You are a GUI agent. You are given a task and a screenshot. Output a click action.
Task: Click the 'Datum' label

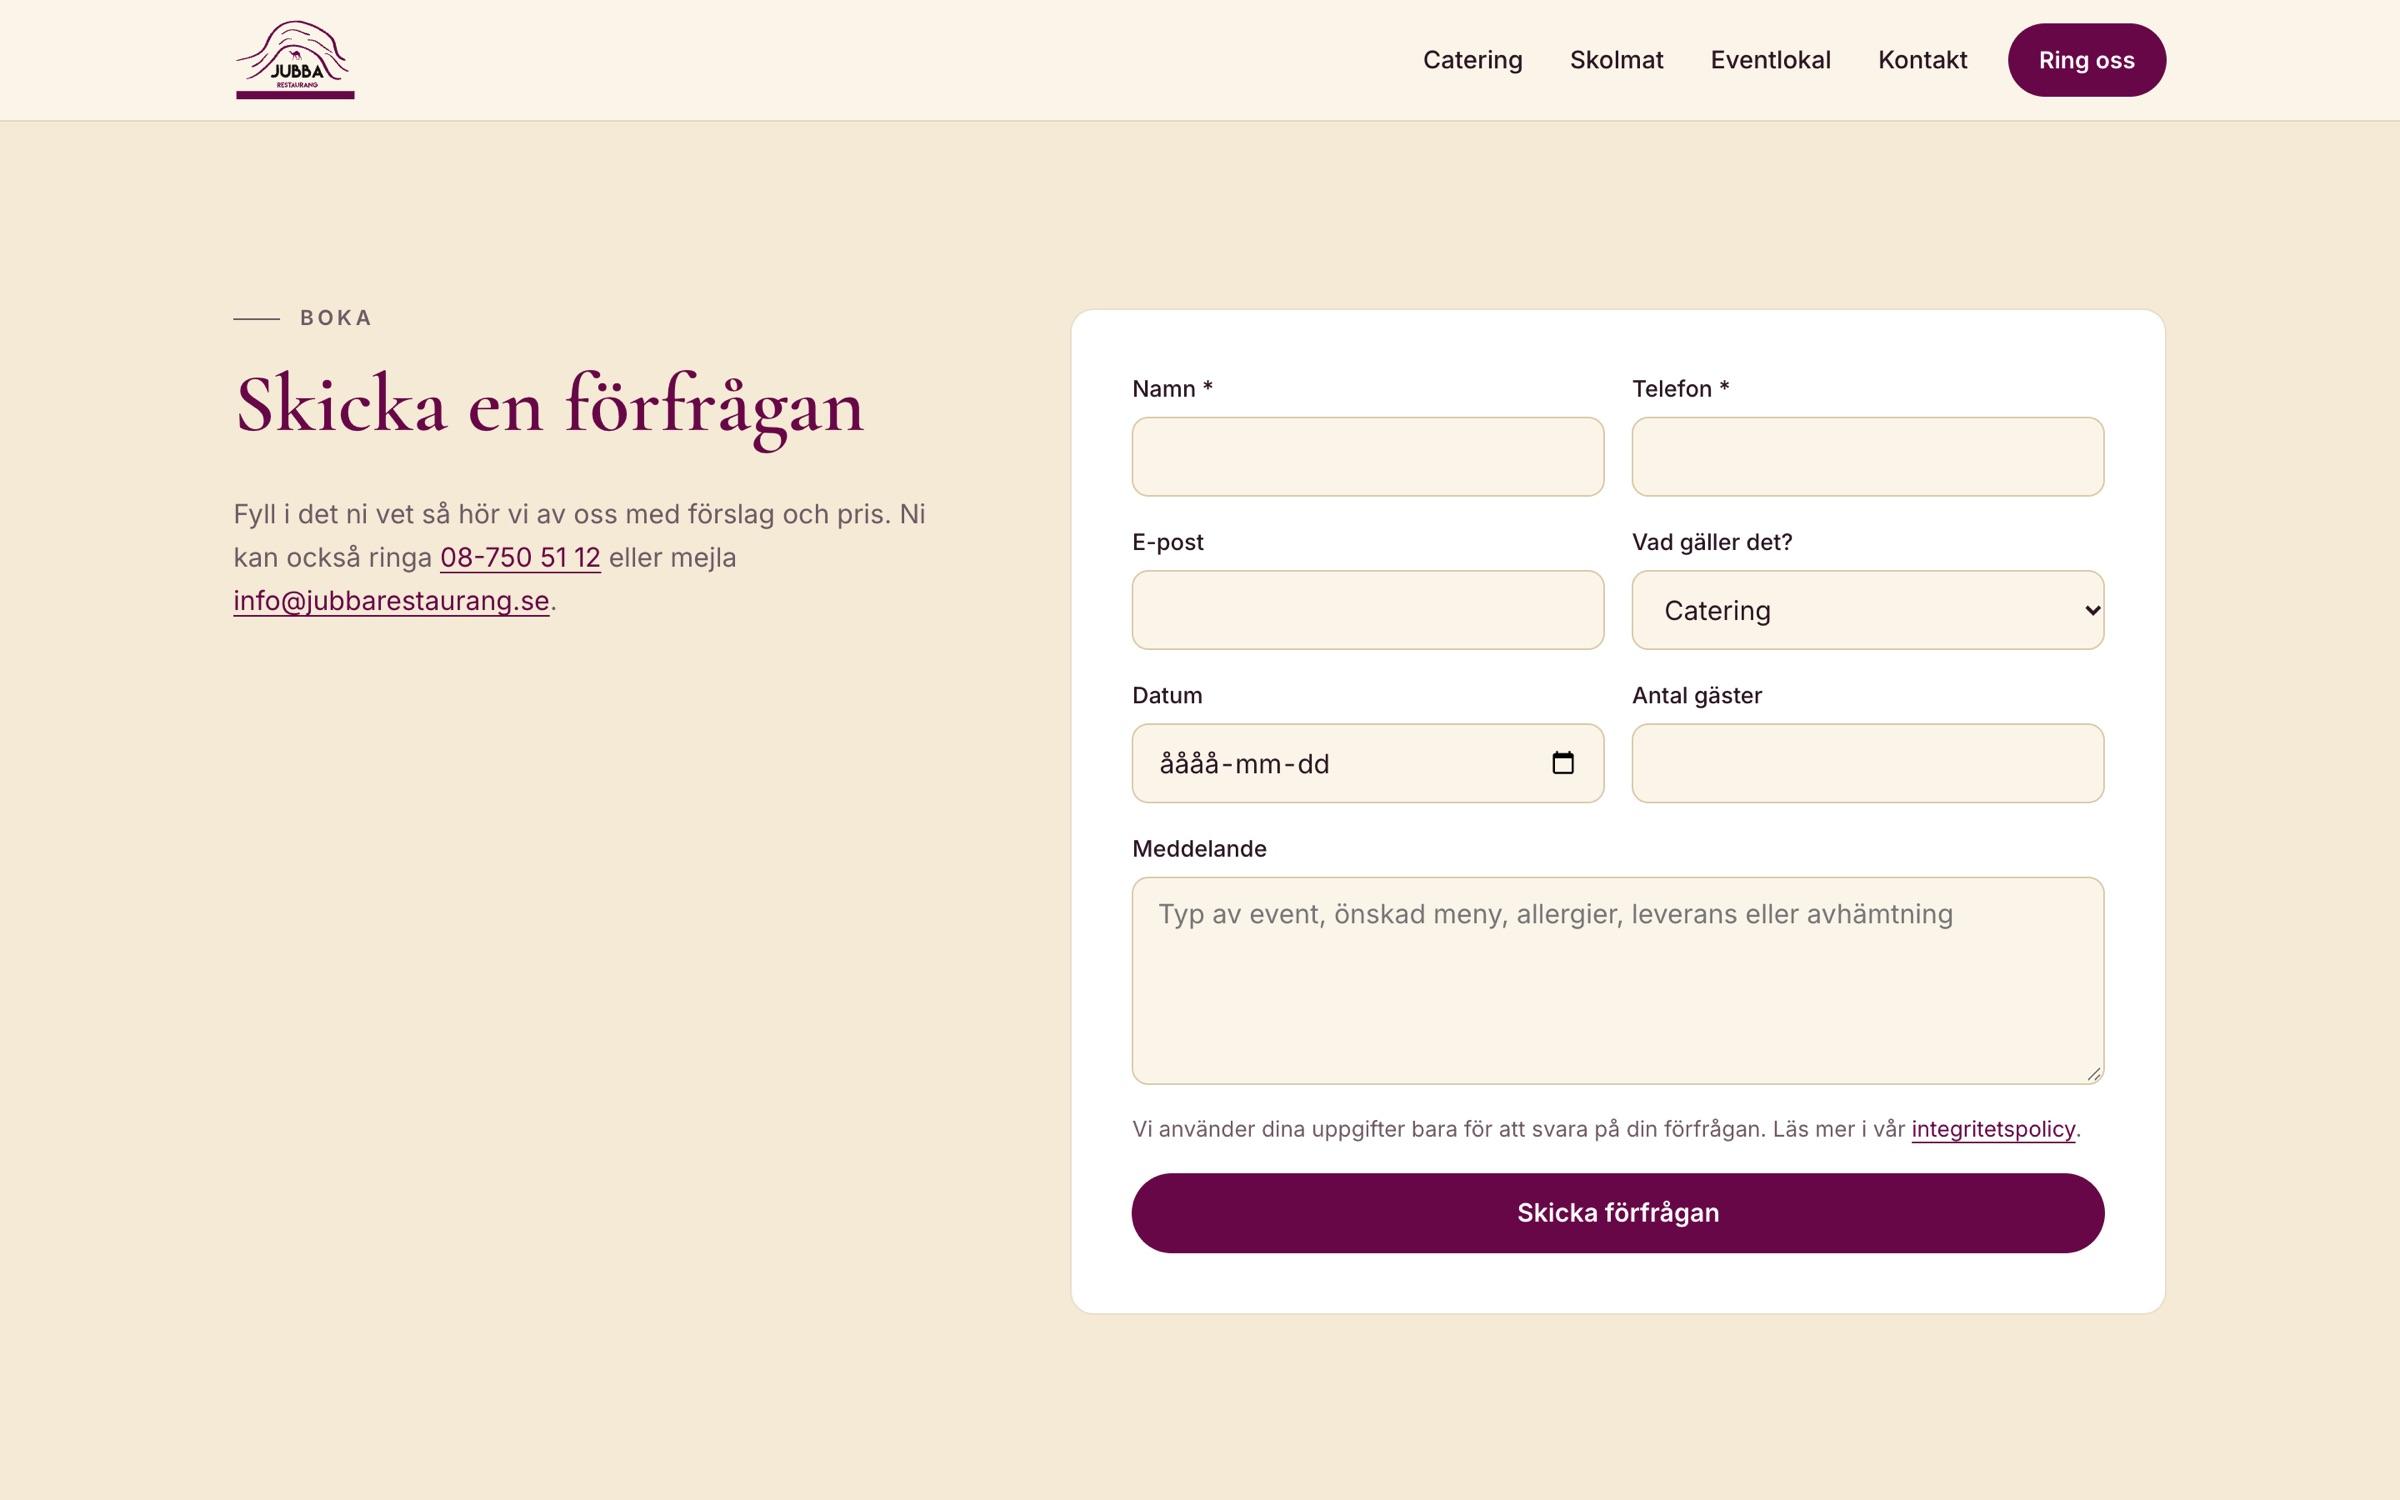(1167, 695)
